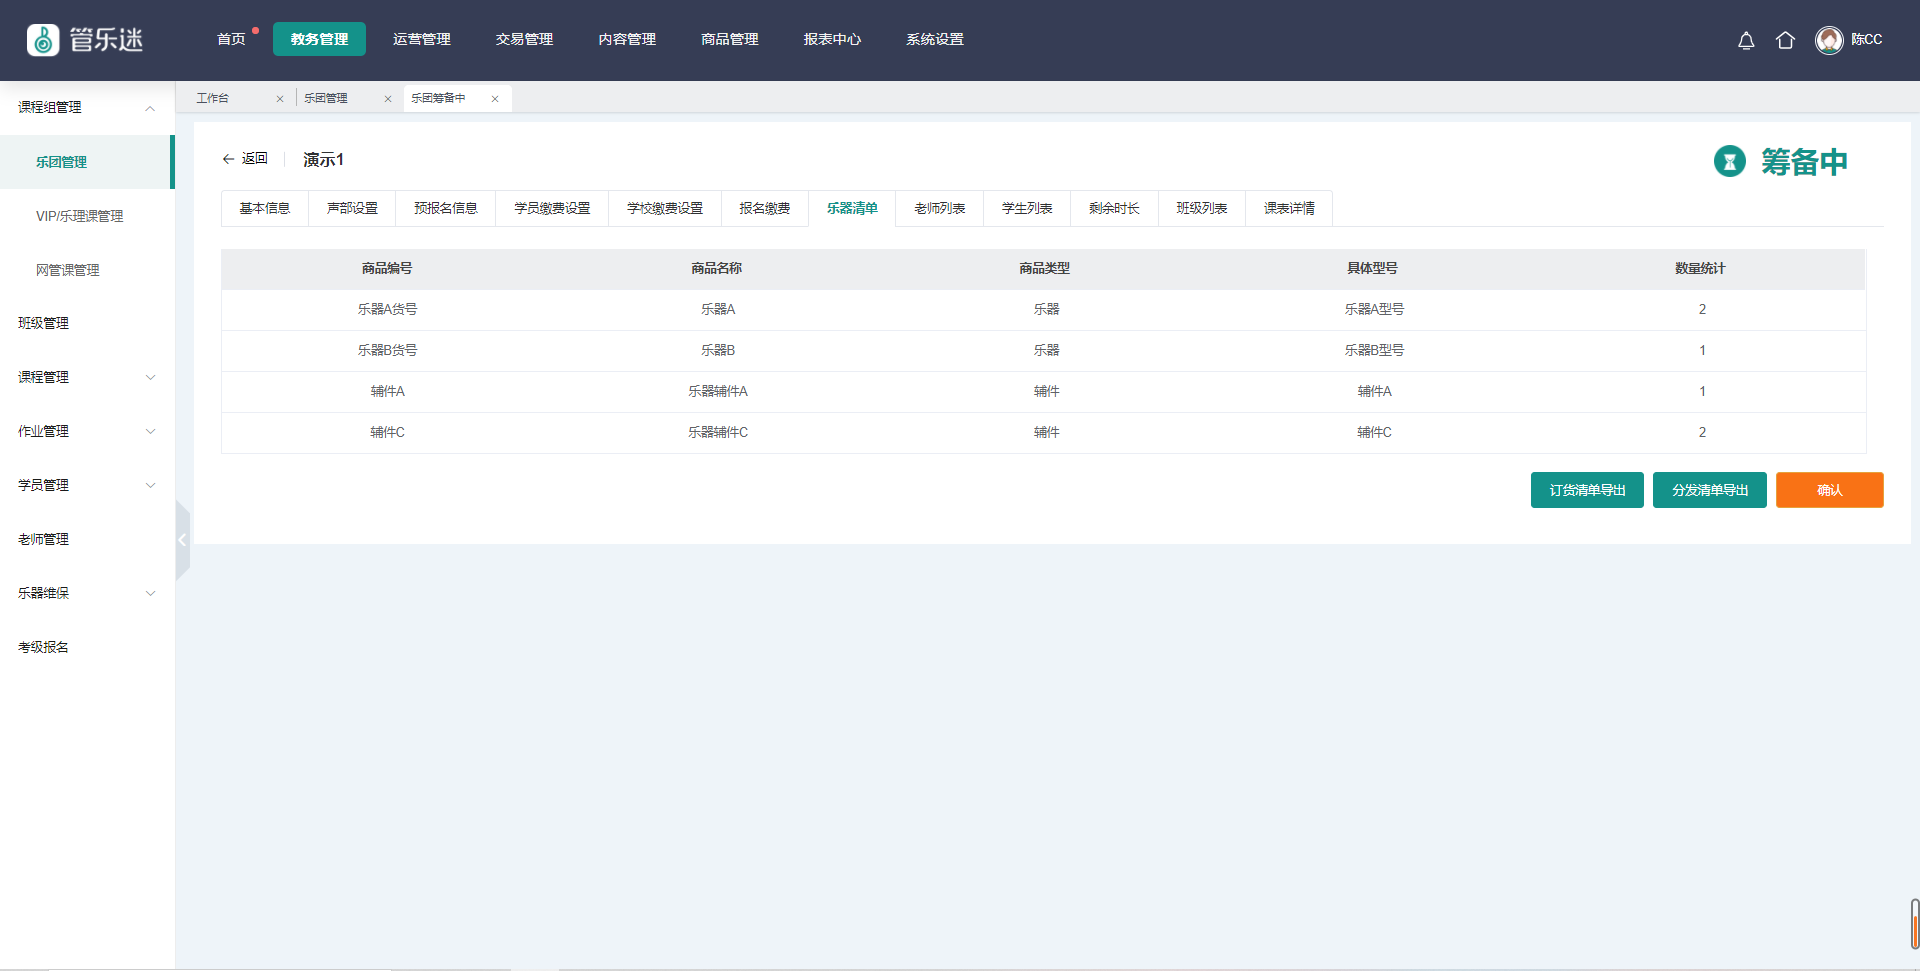
Task: Expand the 乐器维保 sidebar section
Action: coord(150,593)
